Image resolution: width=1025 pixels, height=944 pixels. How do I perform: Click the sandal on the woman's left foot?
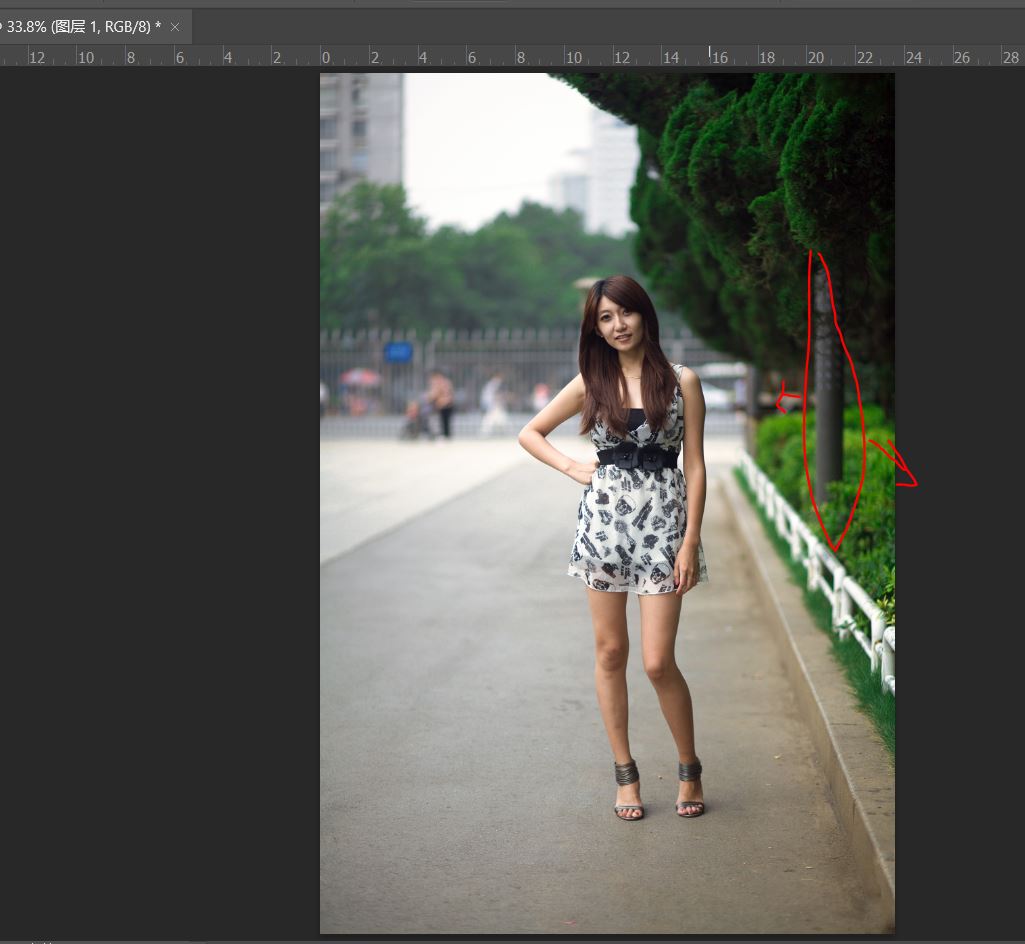(x=690, y=790)
